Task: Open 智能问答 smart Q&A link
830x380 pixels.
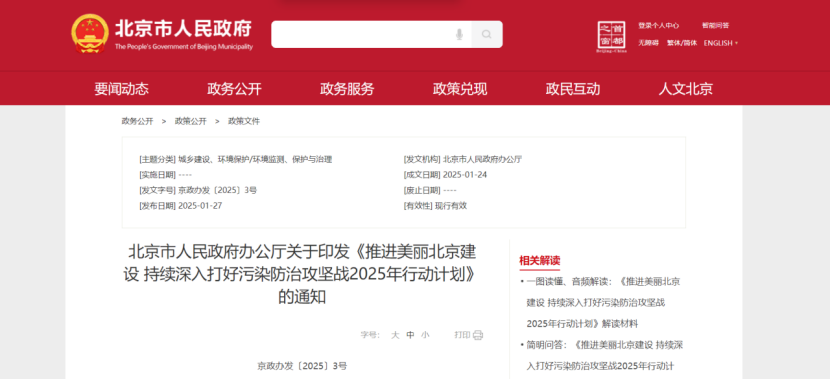Action: (716, 25)
